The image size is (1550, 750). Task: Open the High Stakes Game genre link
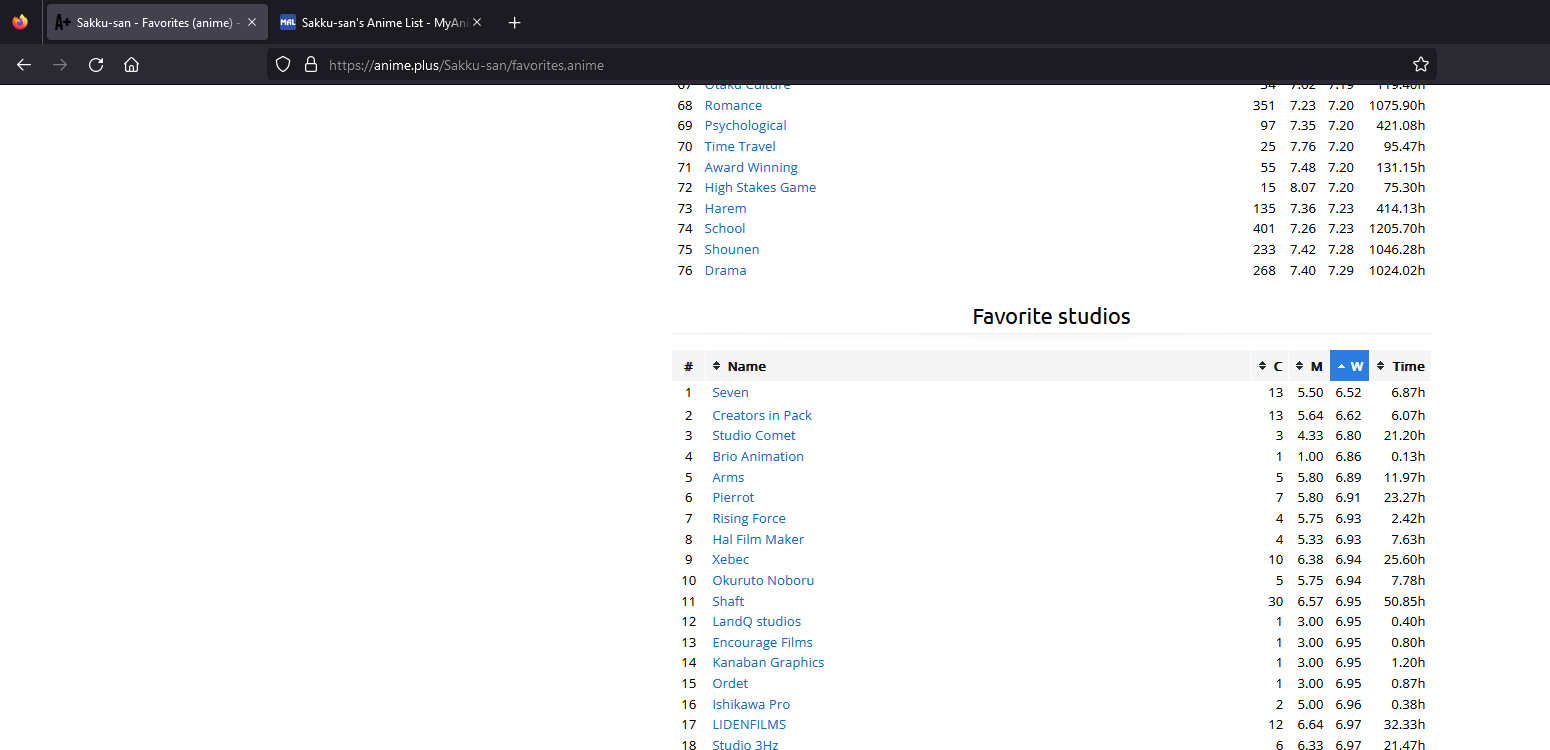tap(760, 188)
